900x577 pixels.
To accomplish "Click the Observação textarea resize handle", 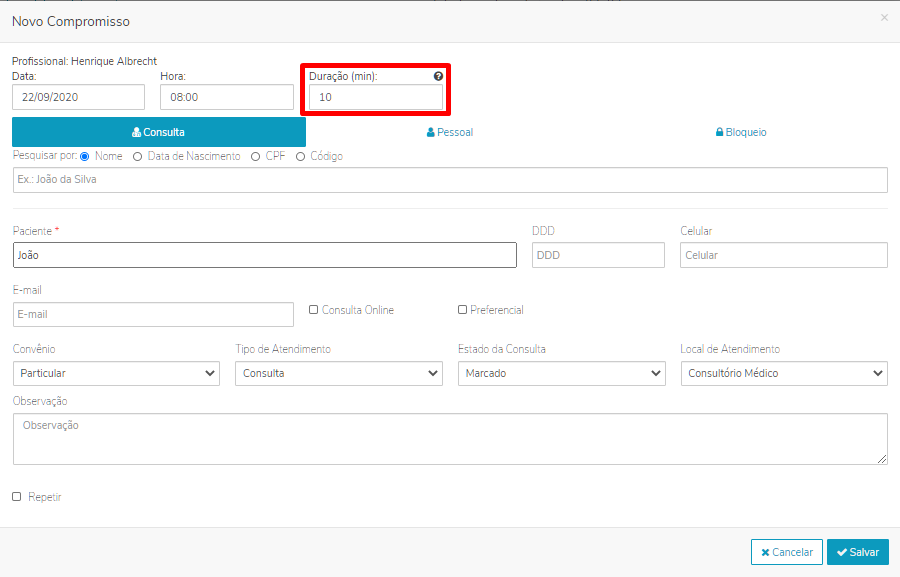I will coord(882,459).
